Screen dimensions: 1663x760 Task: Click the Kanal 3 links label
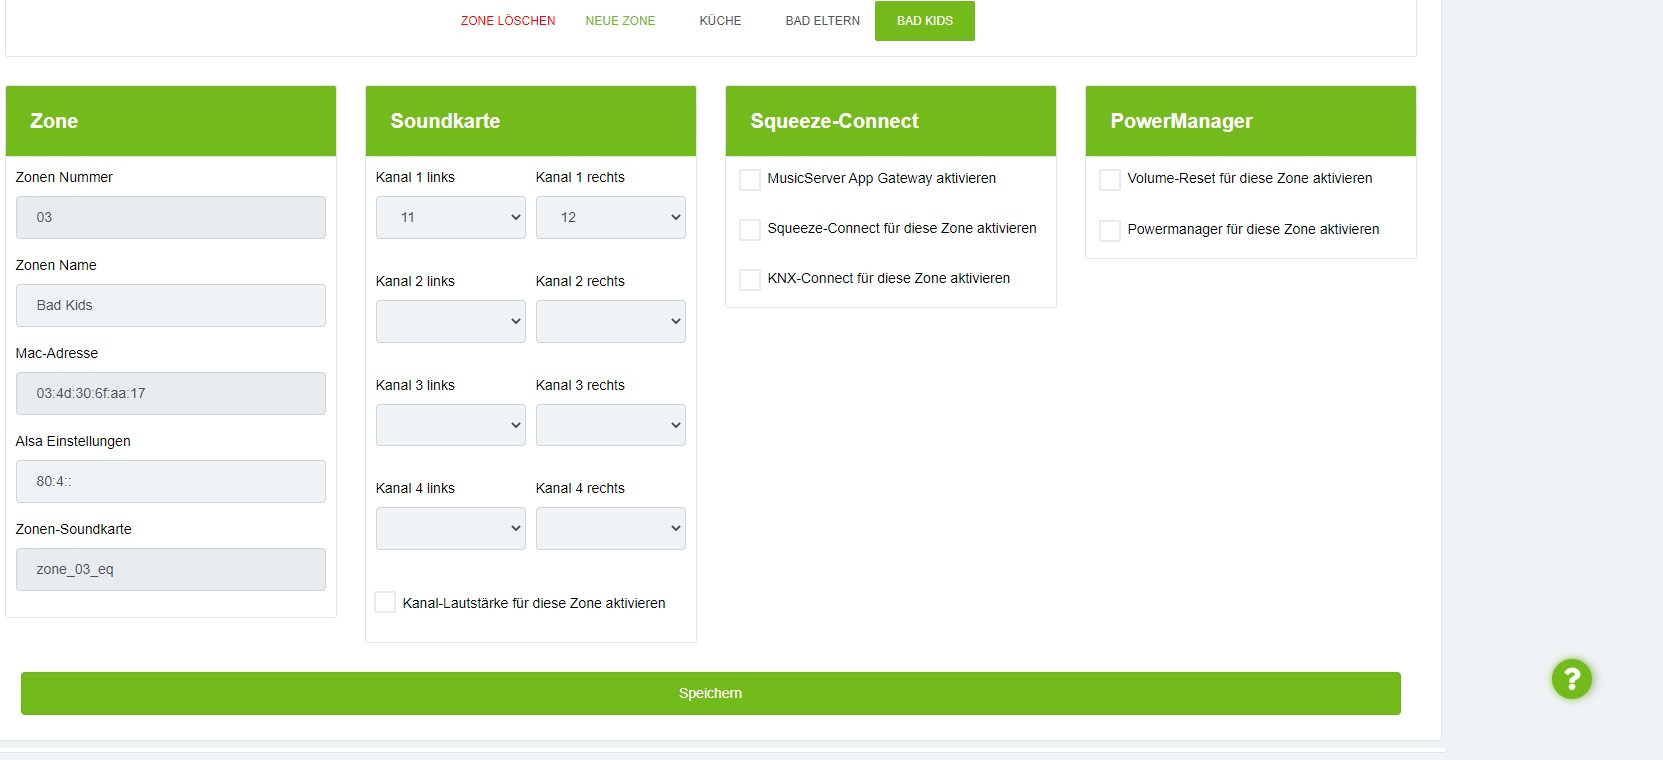pos(415,385)
